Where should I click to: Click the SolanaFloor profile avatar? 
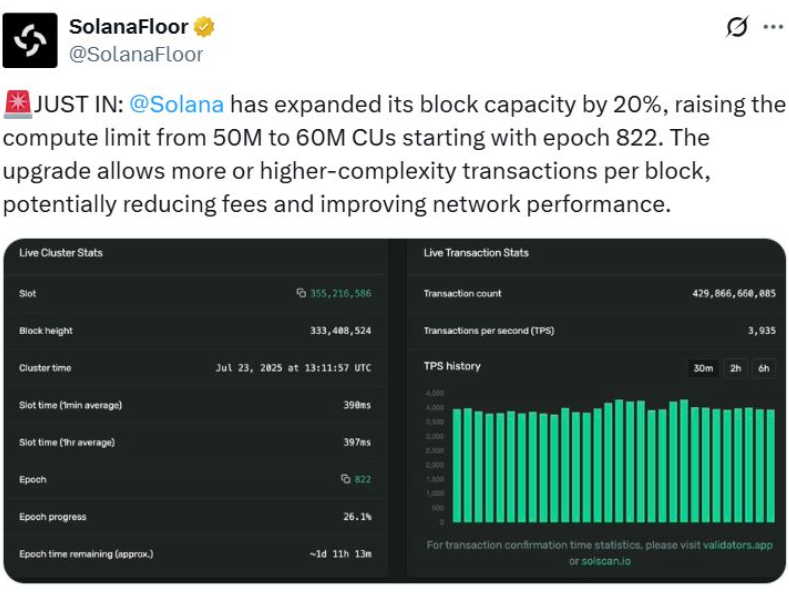[x=30, y=41]
